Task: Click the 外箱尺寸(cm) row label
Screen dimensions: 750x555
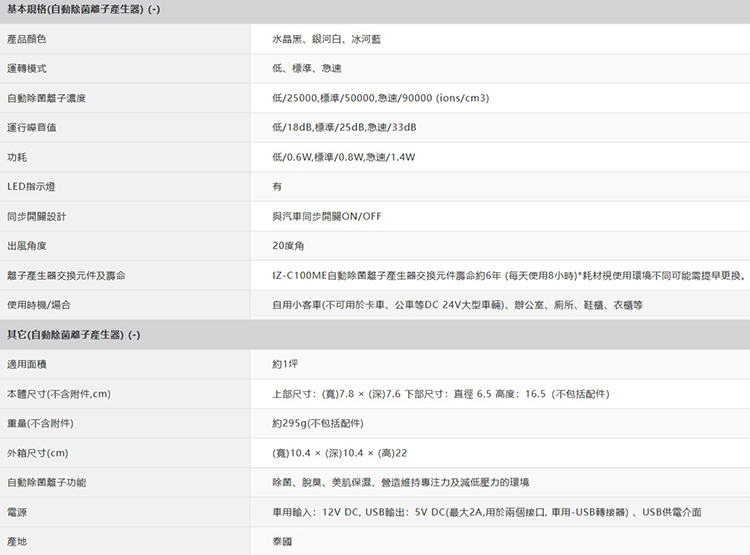Action: point(37,452)
